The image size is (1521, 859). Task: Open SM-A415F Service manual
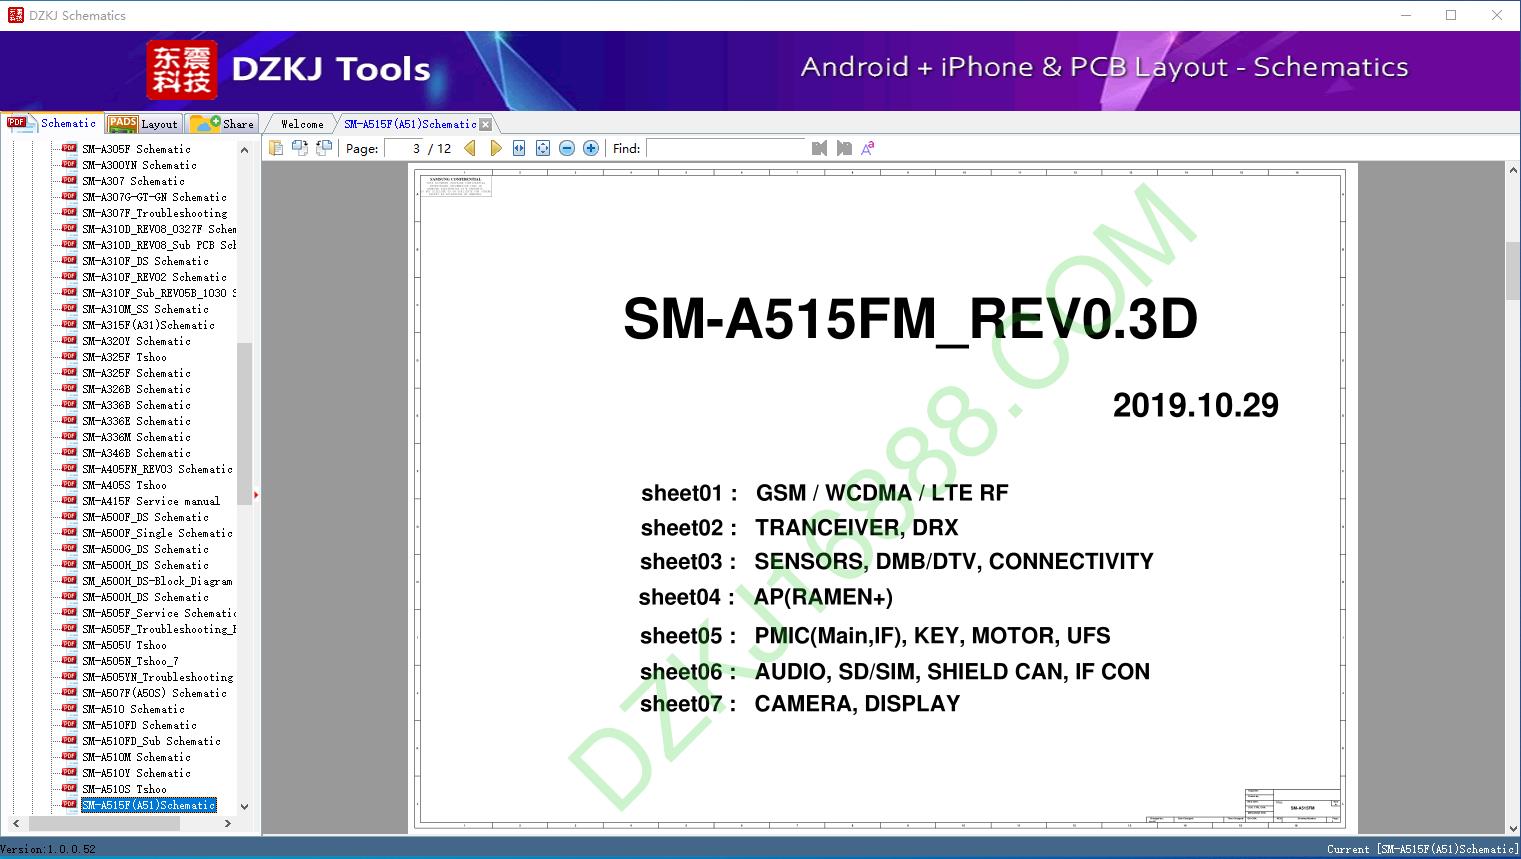coord(151,501)
